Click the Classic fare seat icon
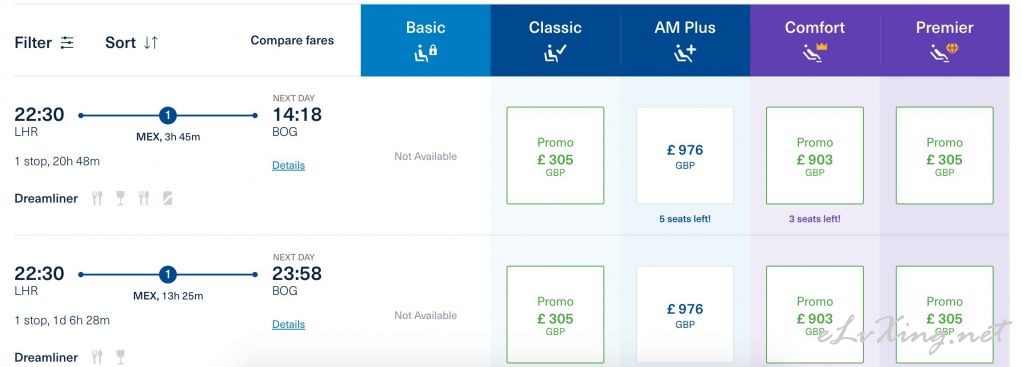Screen dimensions: 1022x367 point(555,53)
